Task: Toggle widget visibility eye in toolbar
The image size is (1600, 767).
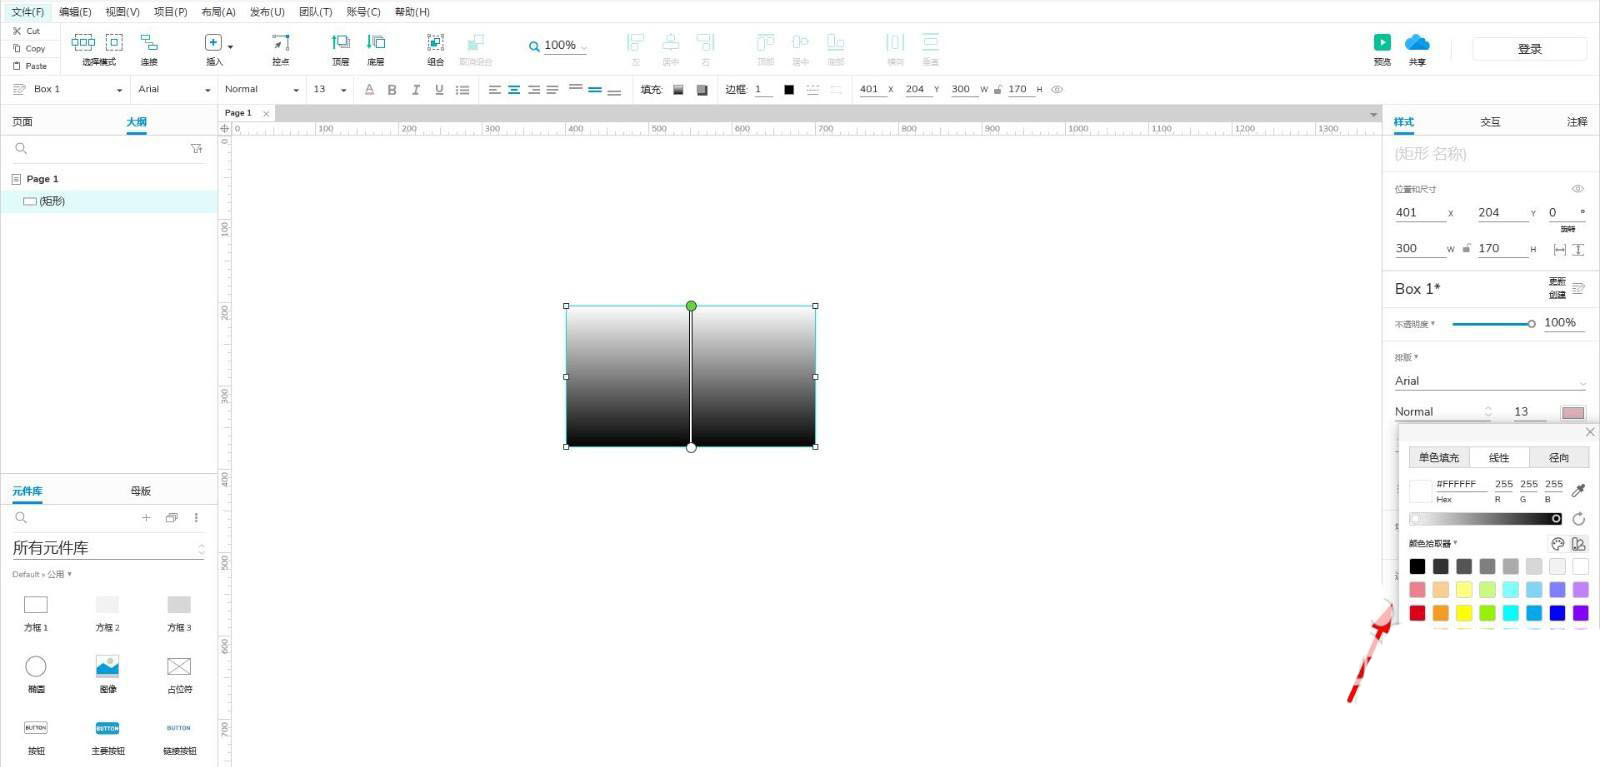Action: tap(1057, 89)
